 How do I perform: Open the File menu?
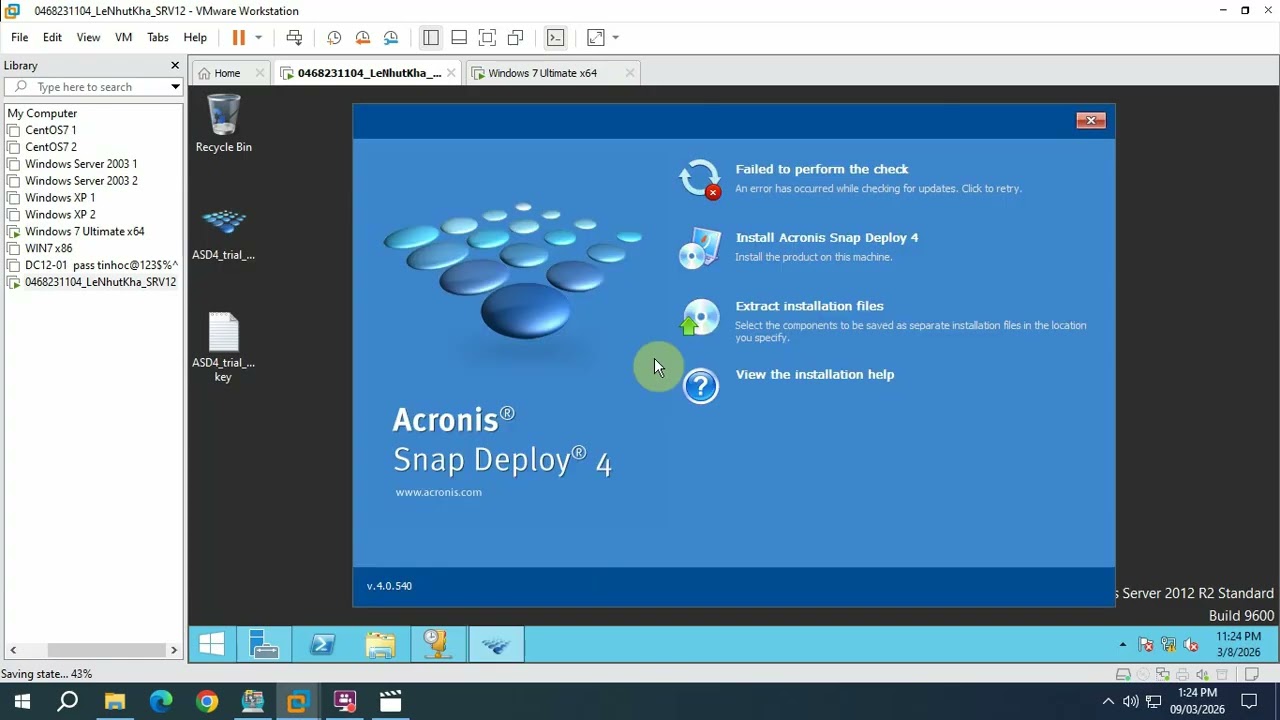click(19, 37)
